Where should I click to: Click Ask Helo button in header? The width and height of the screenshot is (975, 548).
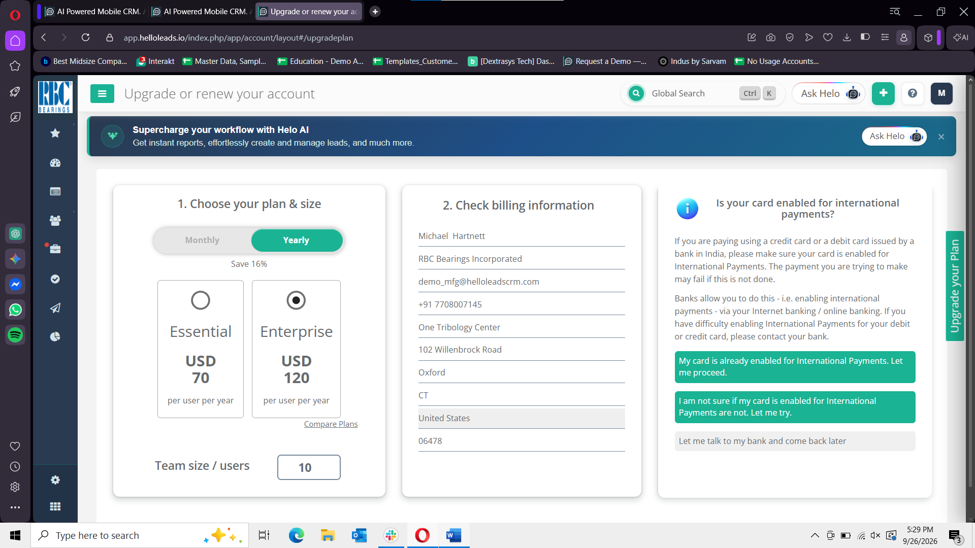(x=829, y=93)
